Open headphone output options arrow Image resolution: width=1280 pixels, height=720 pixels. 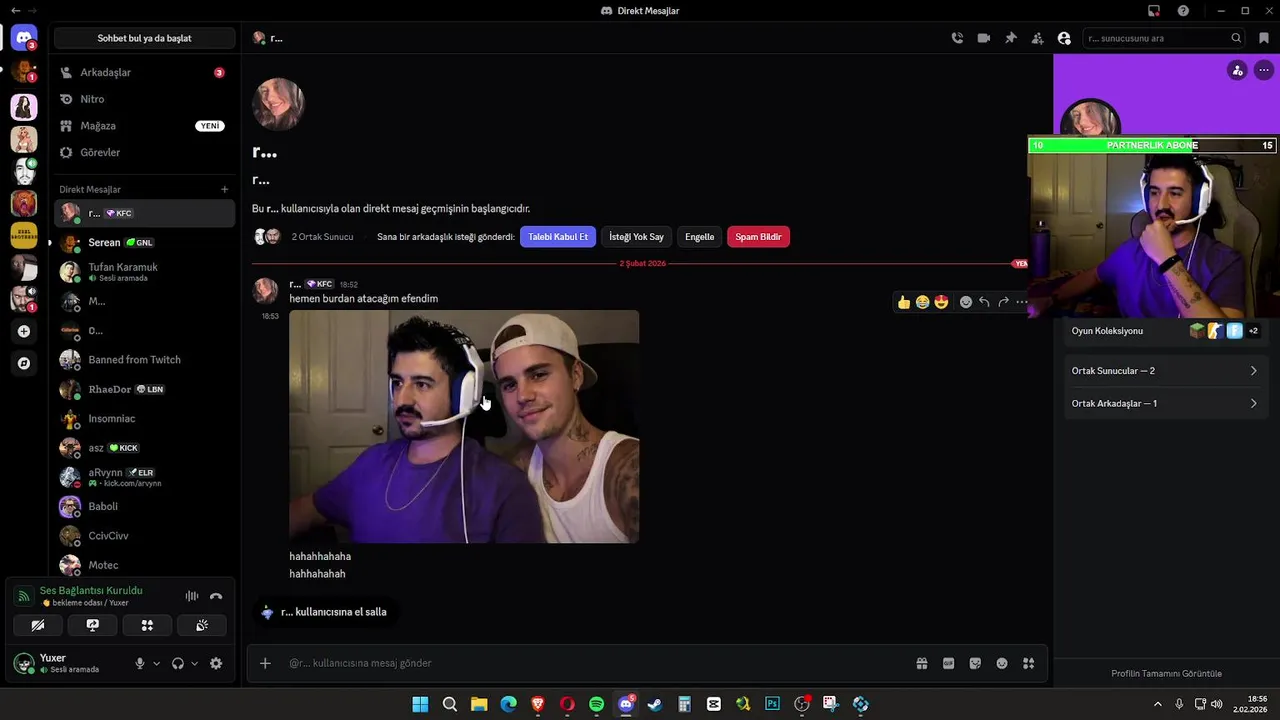click(194, 663)
